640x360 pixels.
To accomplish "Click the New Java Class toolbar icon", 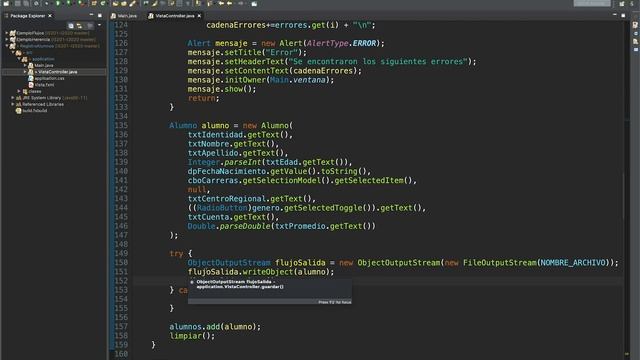I will [x=102, y=3].
